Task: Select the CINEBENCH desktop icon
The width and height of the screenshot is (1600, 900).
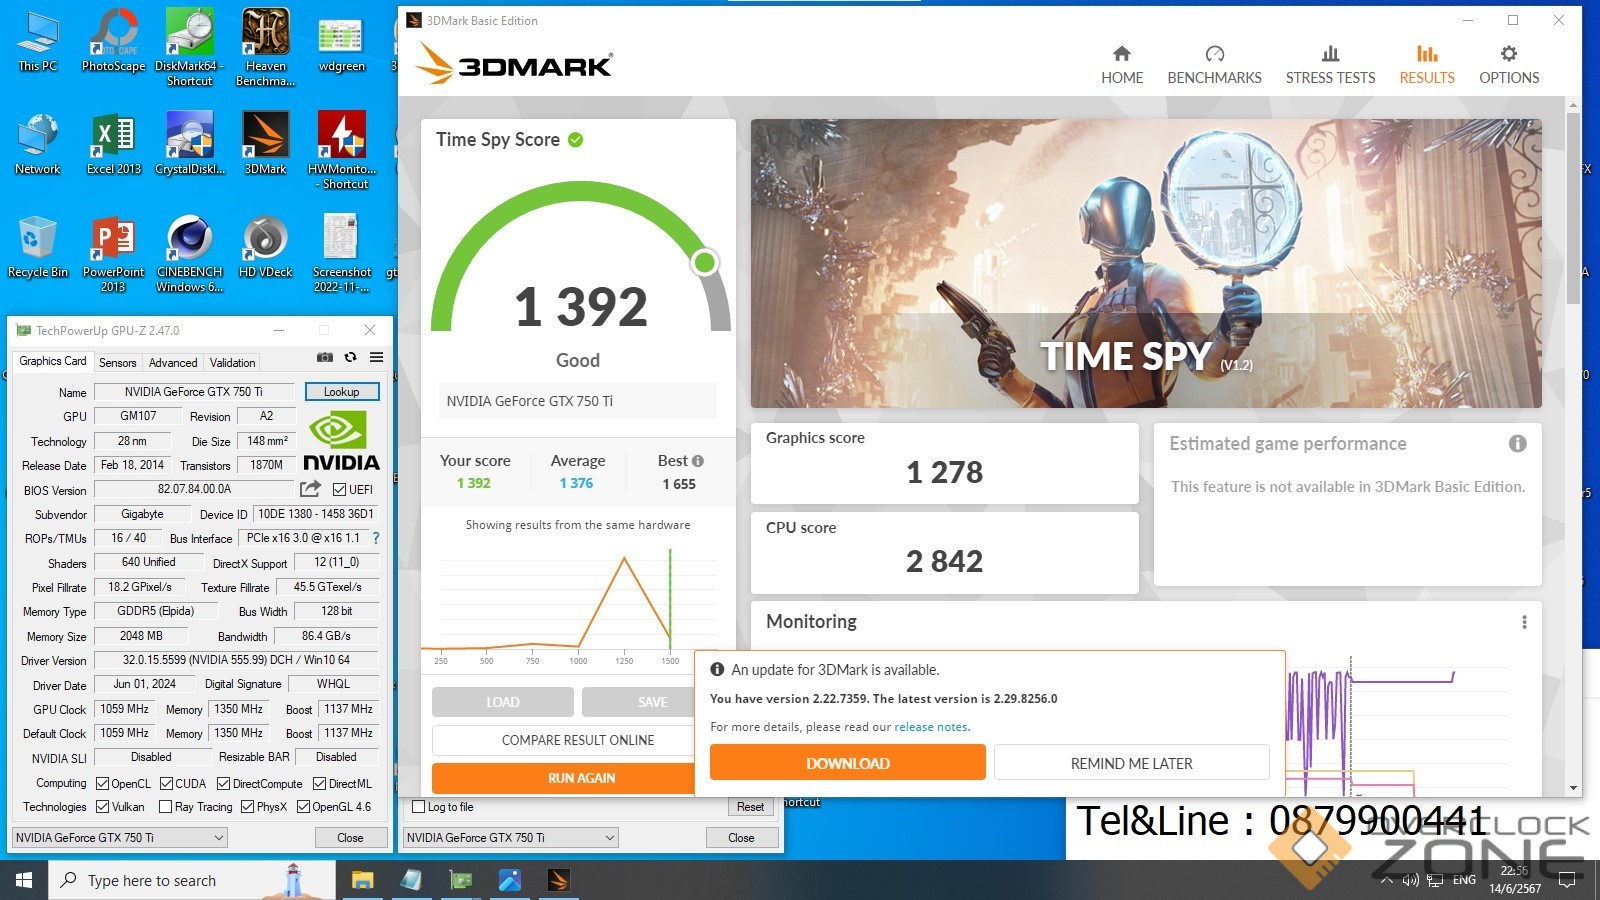Action: [x=189, y=254]
